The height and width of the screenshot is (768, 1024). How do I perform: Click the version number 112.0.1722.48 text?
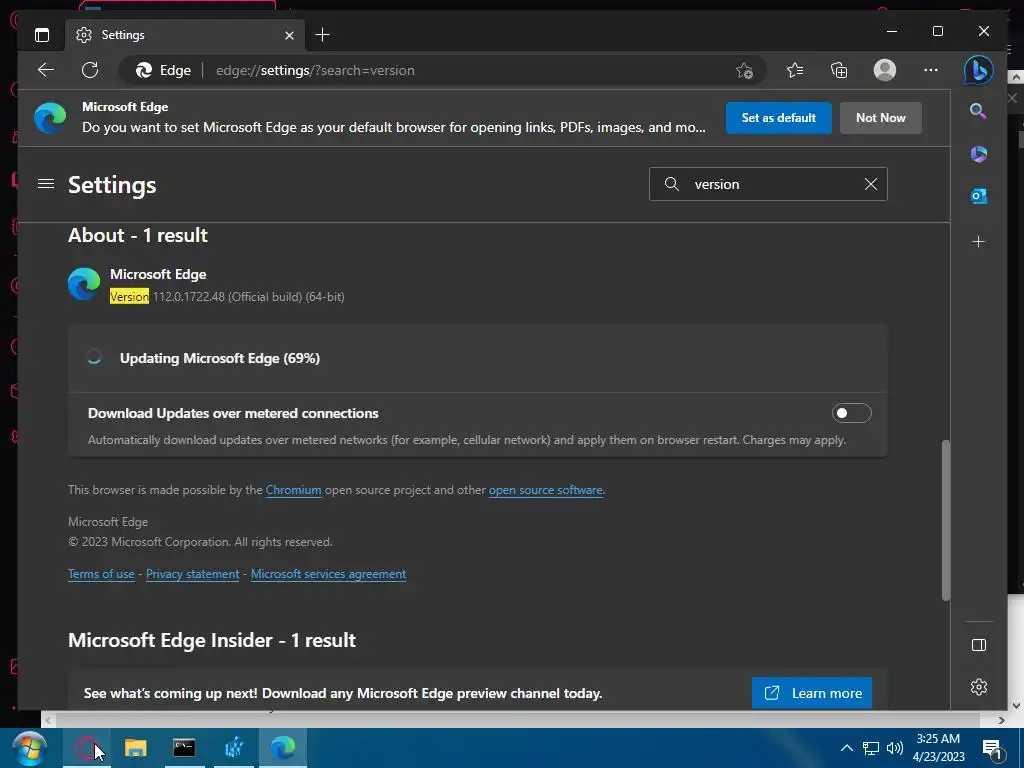coord(189,296)
